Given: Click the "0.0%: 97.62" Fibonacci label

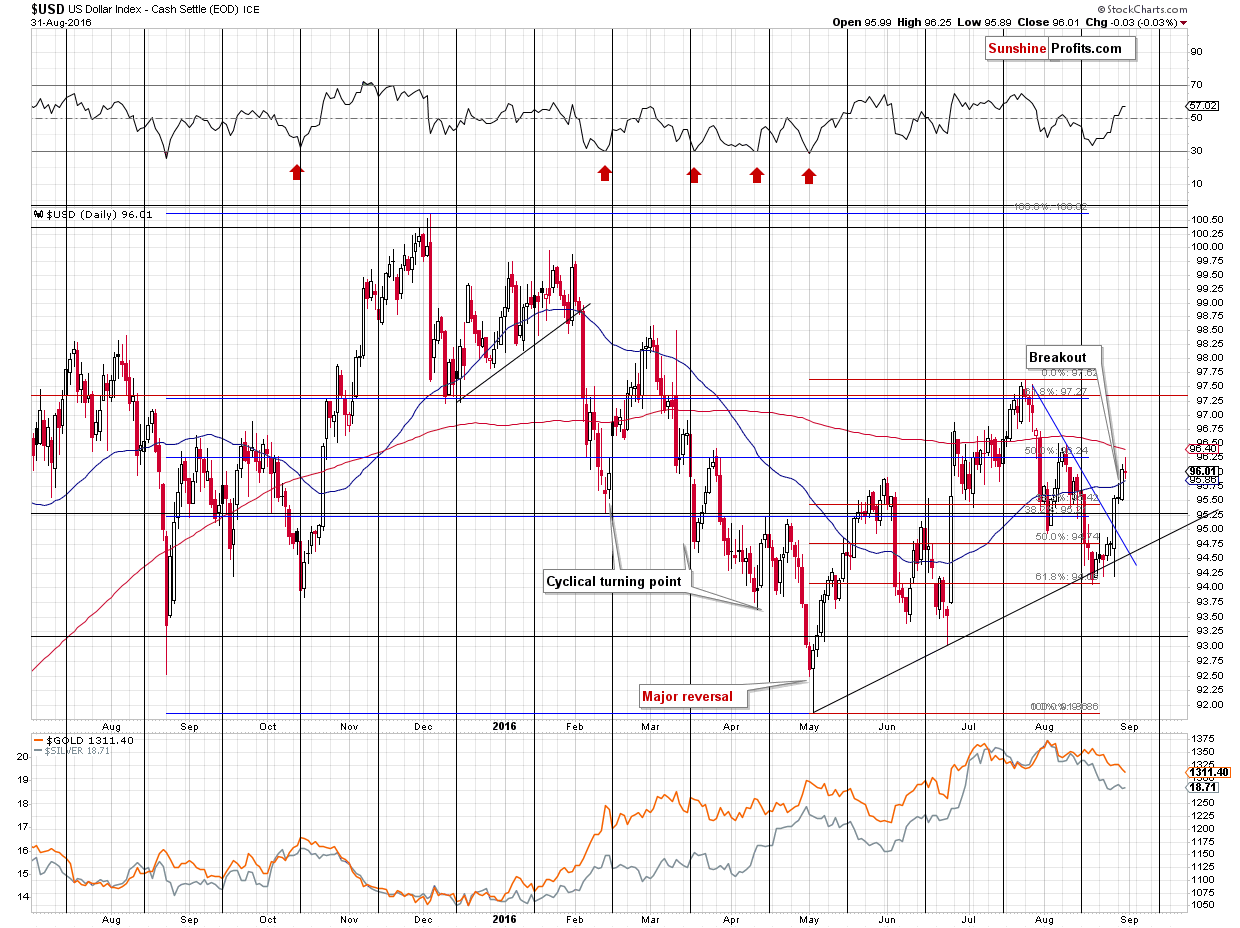Looking at the screenshot, I should [1071, 374].
